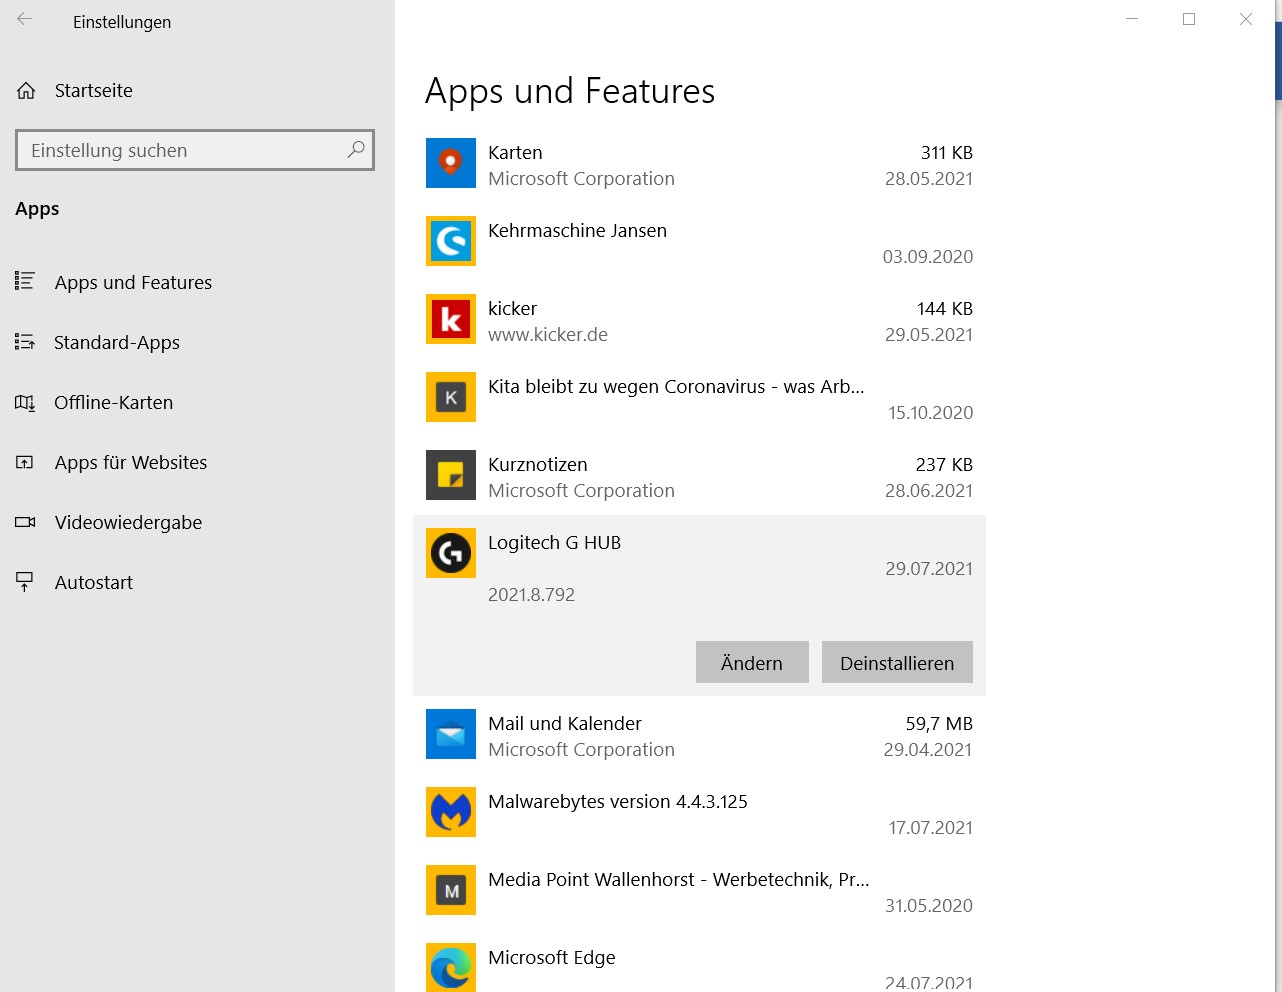Click the kicker app icon
The height and width of the screenshot is (992, 1282).
(451, 319)
